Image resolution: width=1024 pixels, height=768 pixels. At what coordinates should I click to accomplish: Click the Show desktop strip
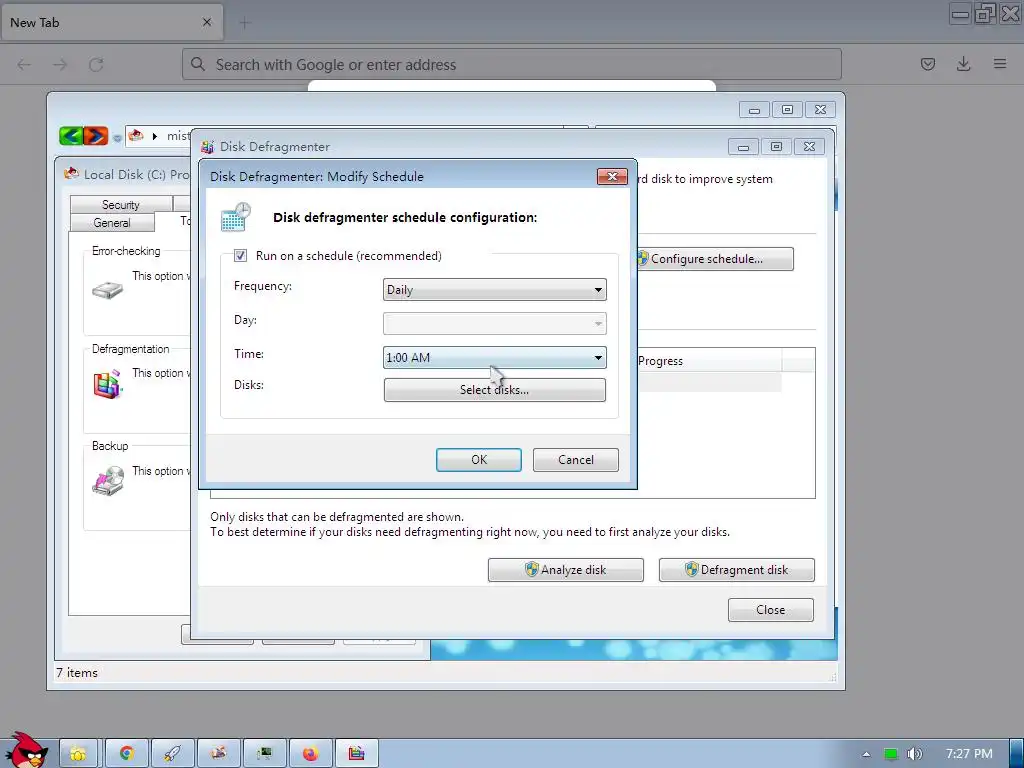tap(1017, 754)
